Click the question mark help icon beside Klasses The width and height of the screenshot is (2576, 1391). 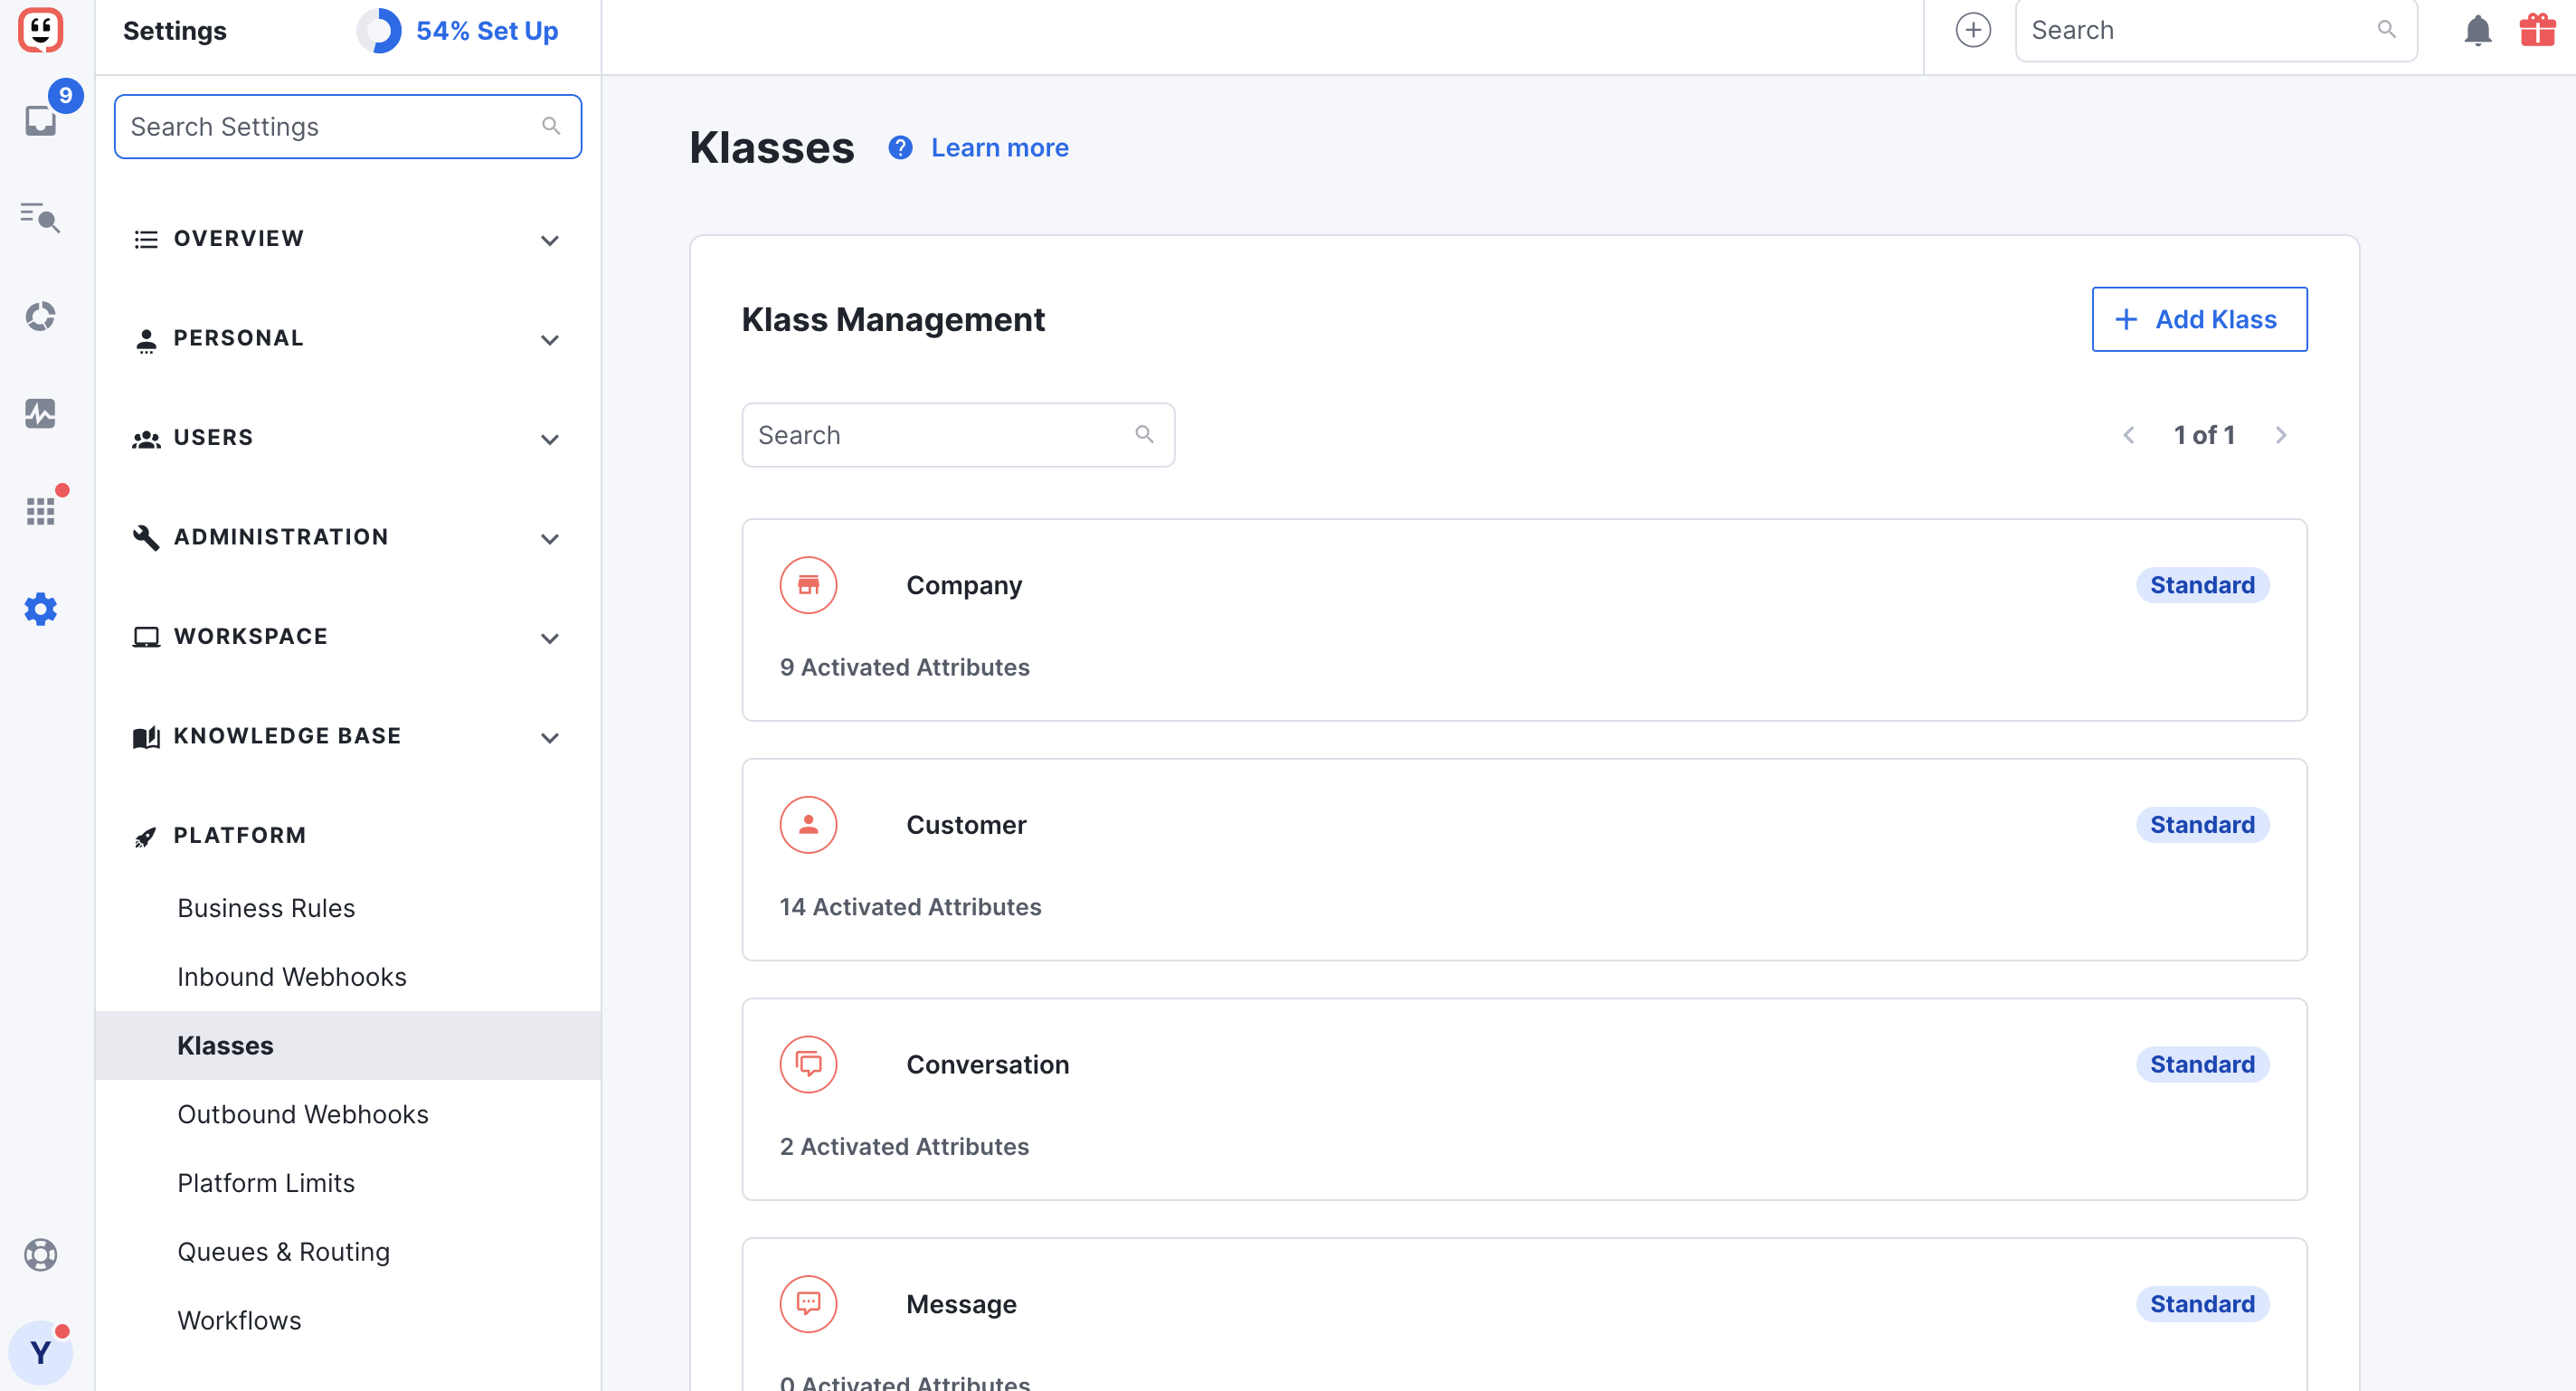900,148
